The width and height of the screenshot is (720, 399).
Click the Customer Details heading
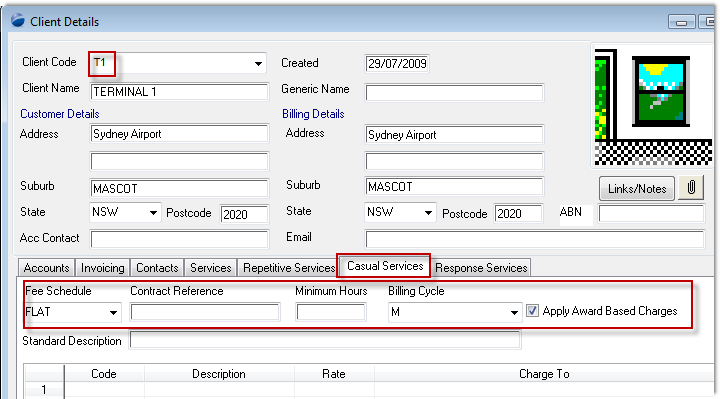click(60, 114)
